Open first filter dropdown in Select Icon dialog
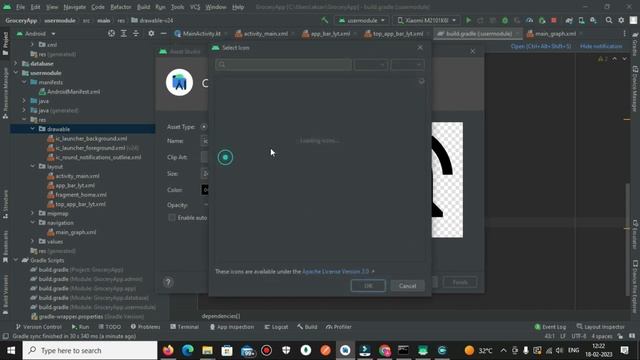640x360 pixels. click(x=371, y=64)
